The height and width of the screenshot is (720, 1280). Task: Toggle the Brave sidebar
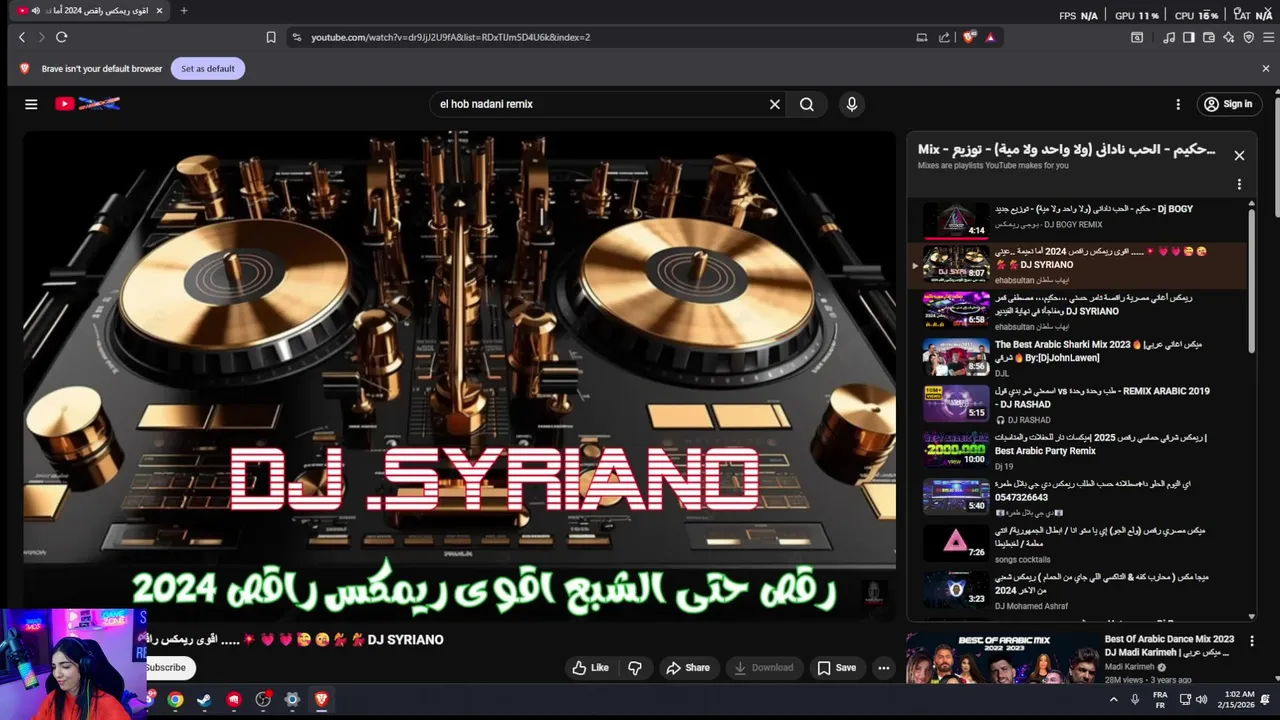pos(1189,37)
